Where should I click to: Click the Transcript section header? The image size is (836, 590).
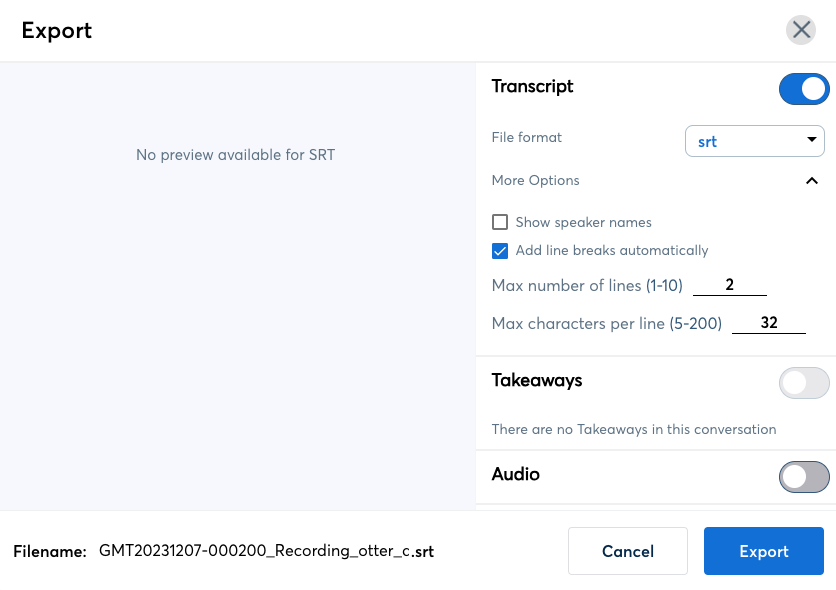(x=532, y=87)
